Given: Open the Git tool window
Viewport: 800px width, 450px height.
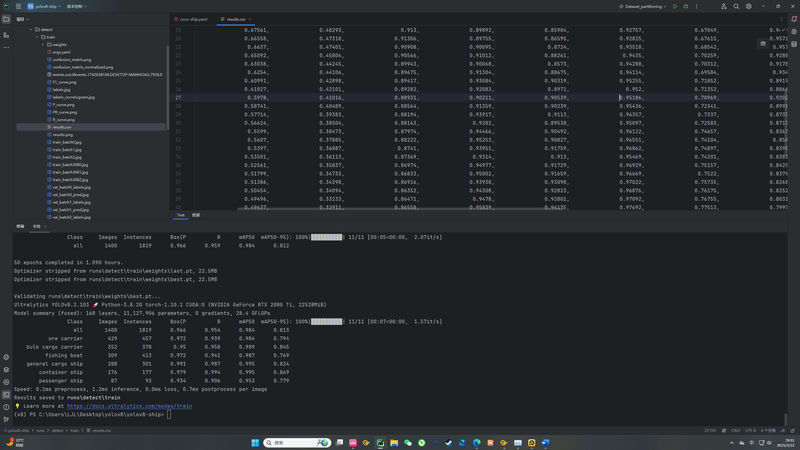Looking at the screenshot, I should [x=6, y=419].
